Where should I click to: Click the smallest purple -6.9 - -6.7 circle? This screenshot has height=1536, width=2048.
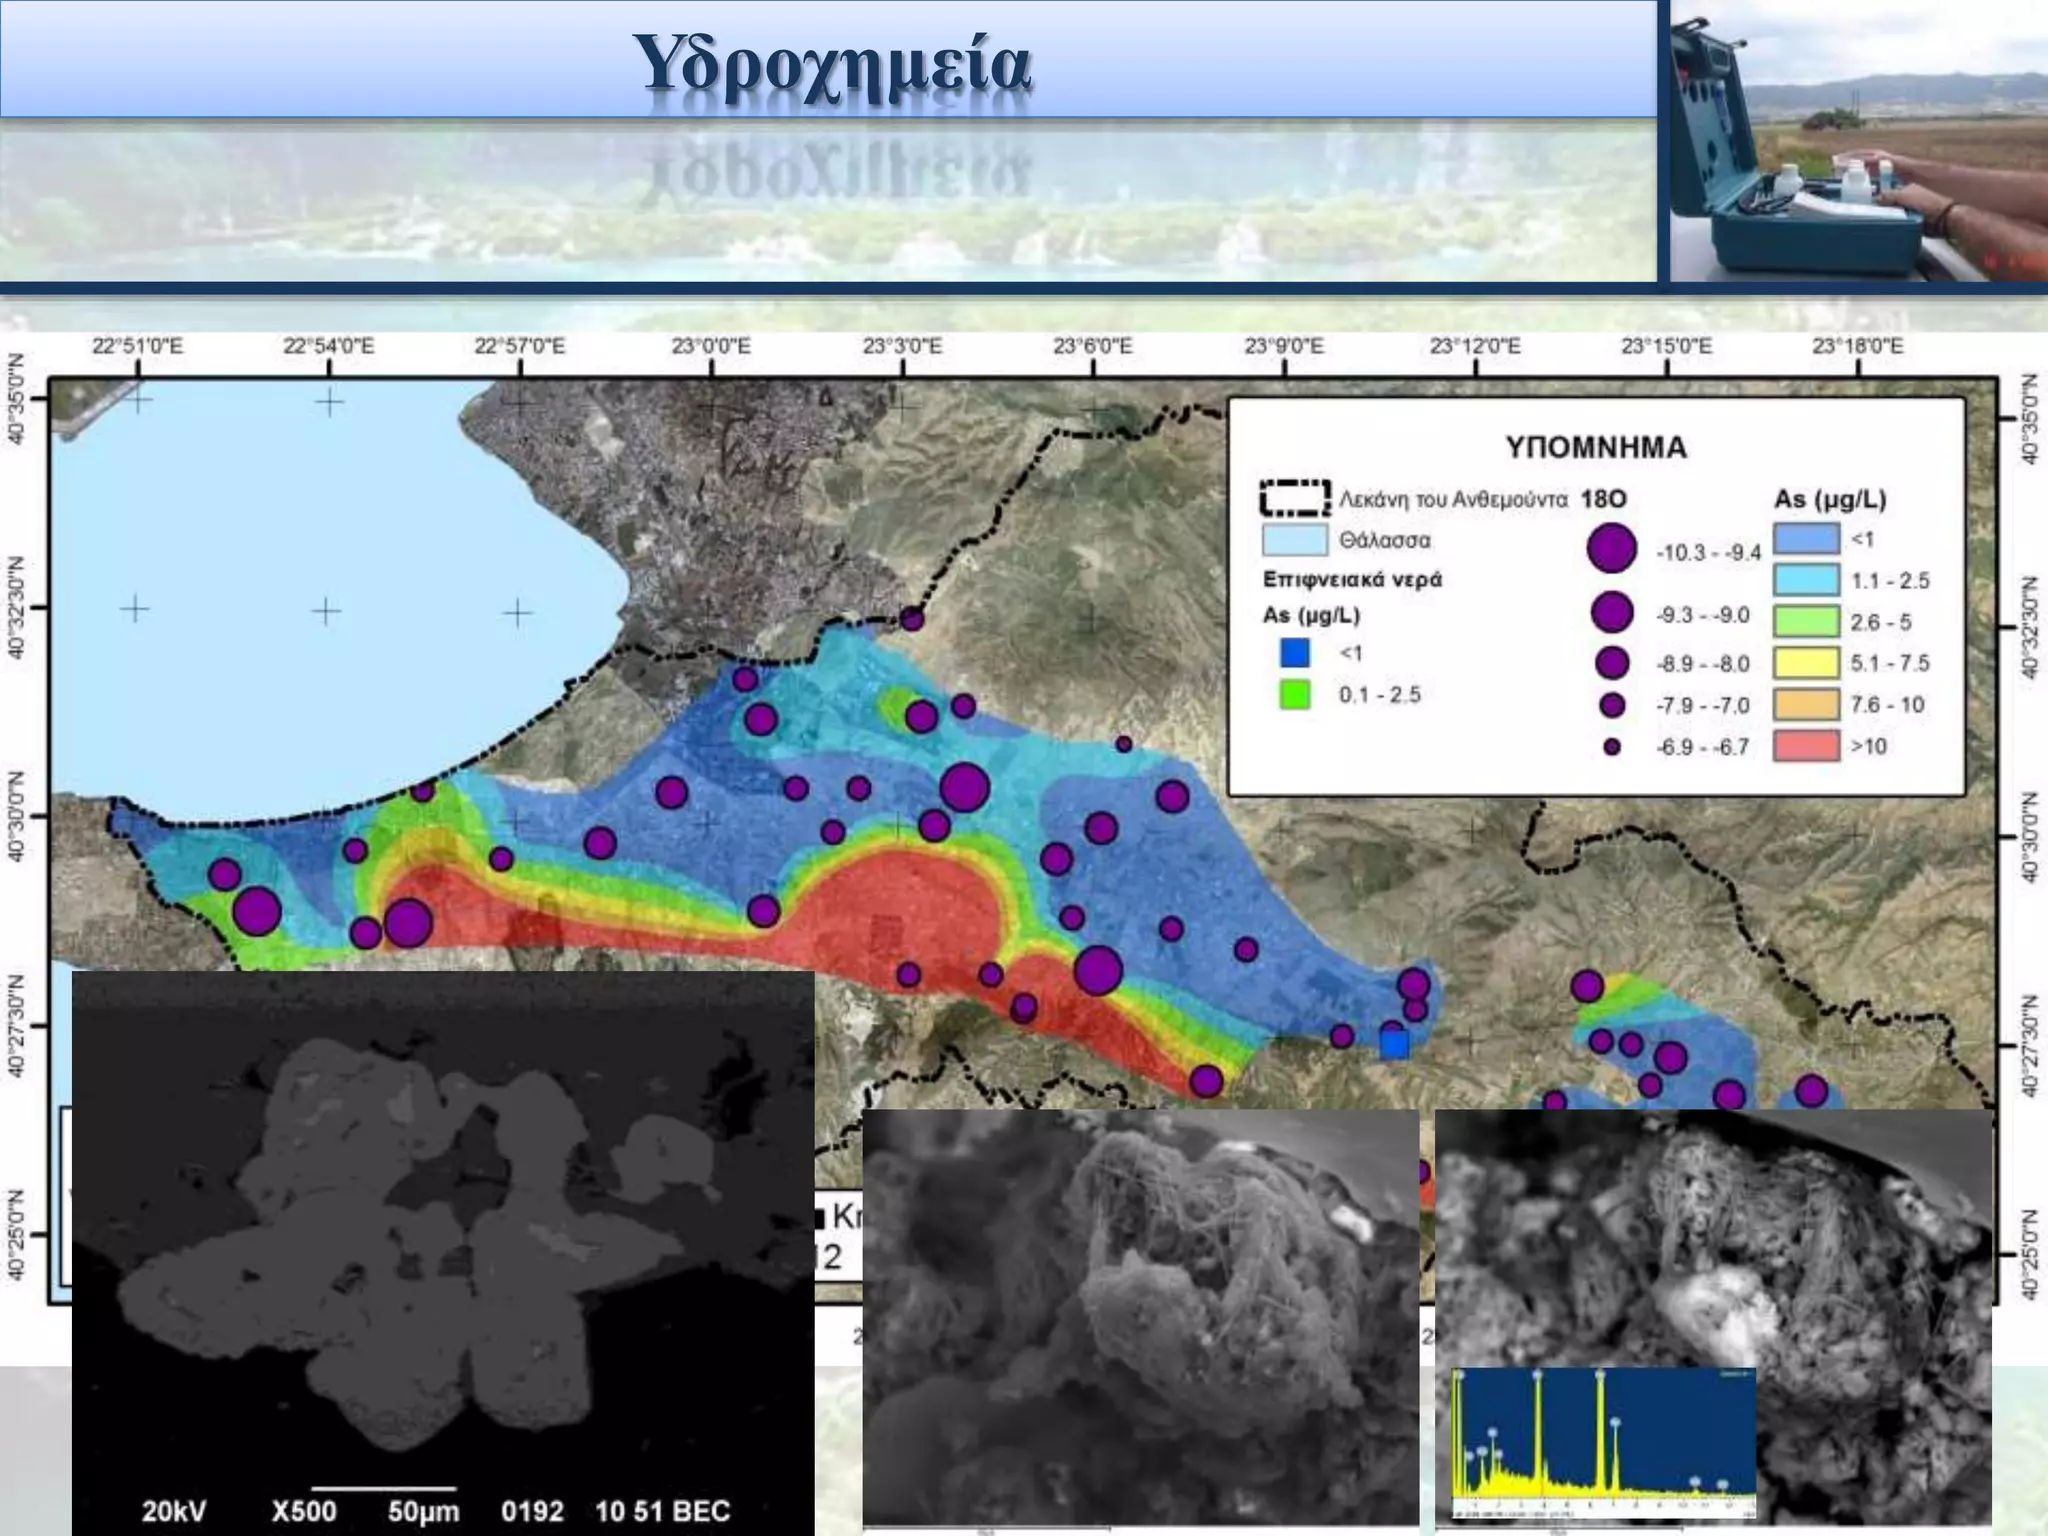pos(1611,747)
